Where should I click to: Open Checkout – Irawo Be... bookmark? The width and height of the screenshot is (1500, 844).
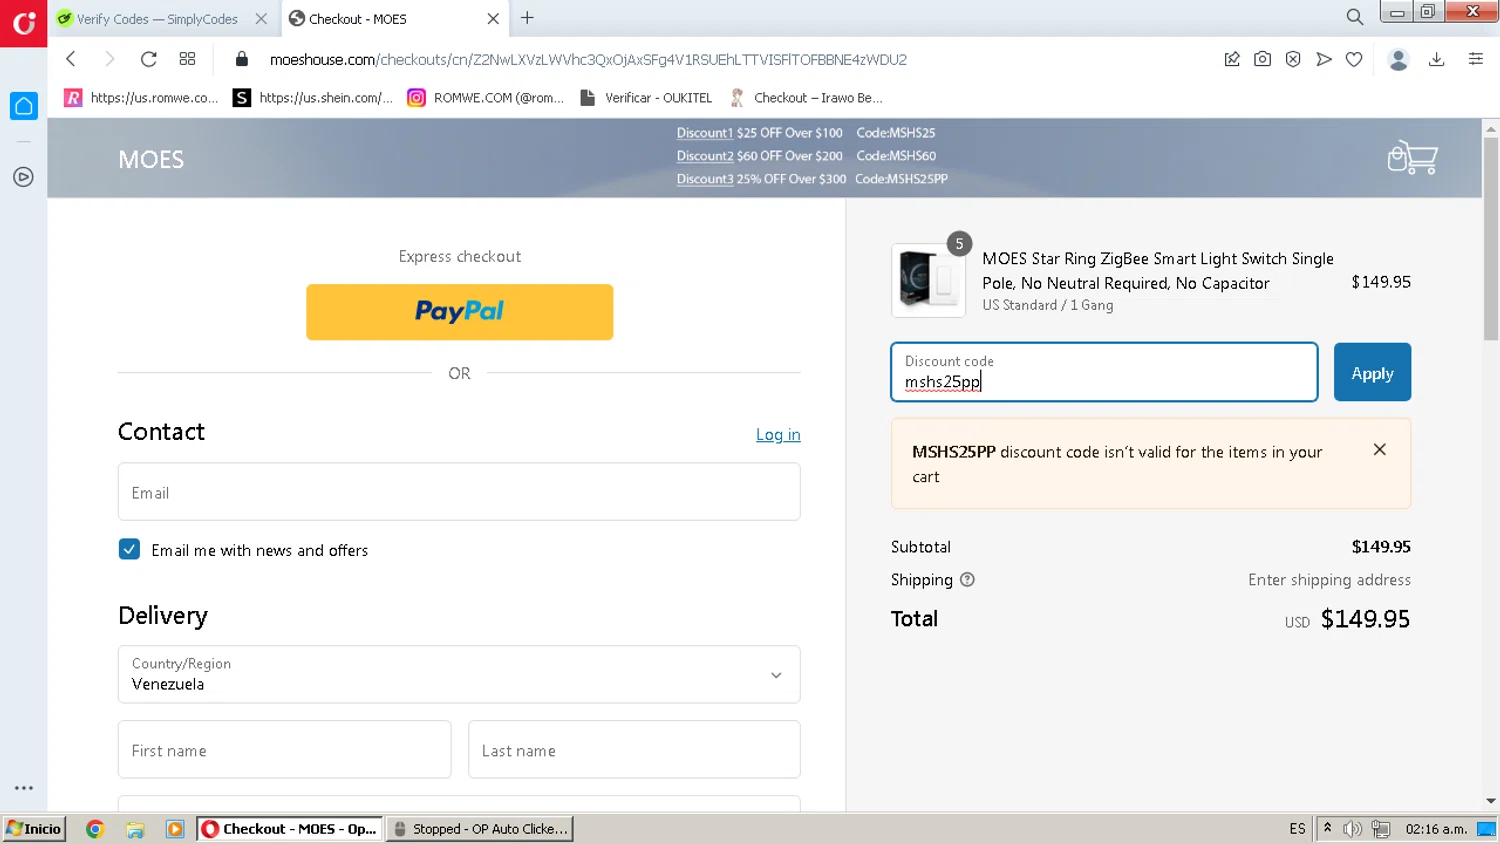pyautogui.click(x=806, y=97)
